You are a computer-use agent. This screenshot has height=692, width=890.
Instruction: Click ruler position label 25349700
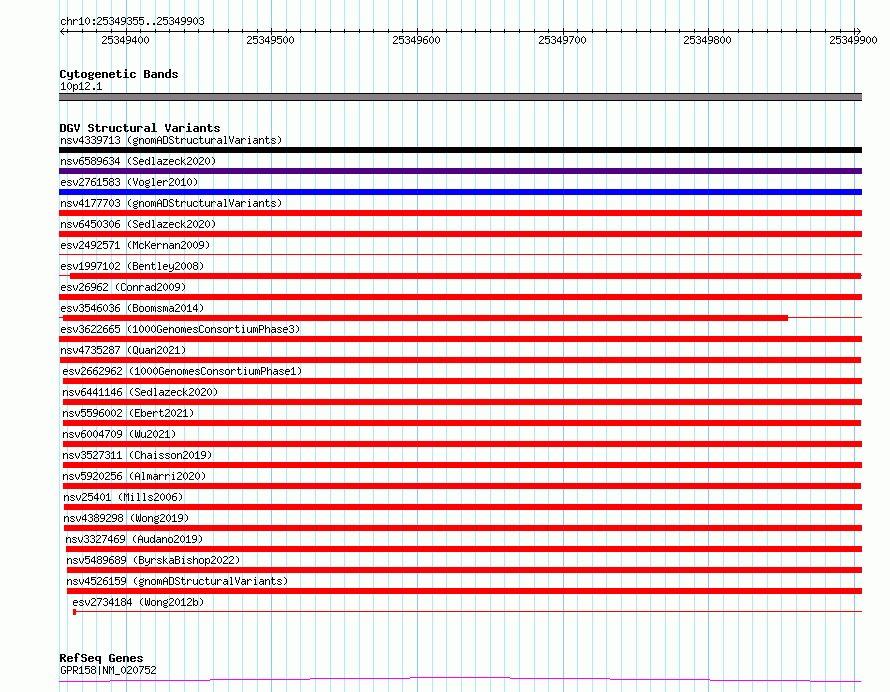tap(562, 40)
